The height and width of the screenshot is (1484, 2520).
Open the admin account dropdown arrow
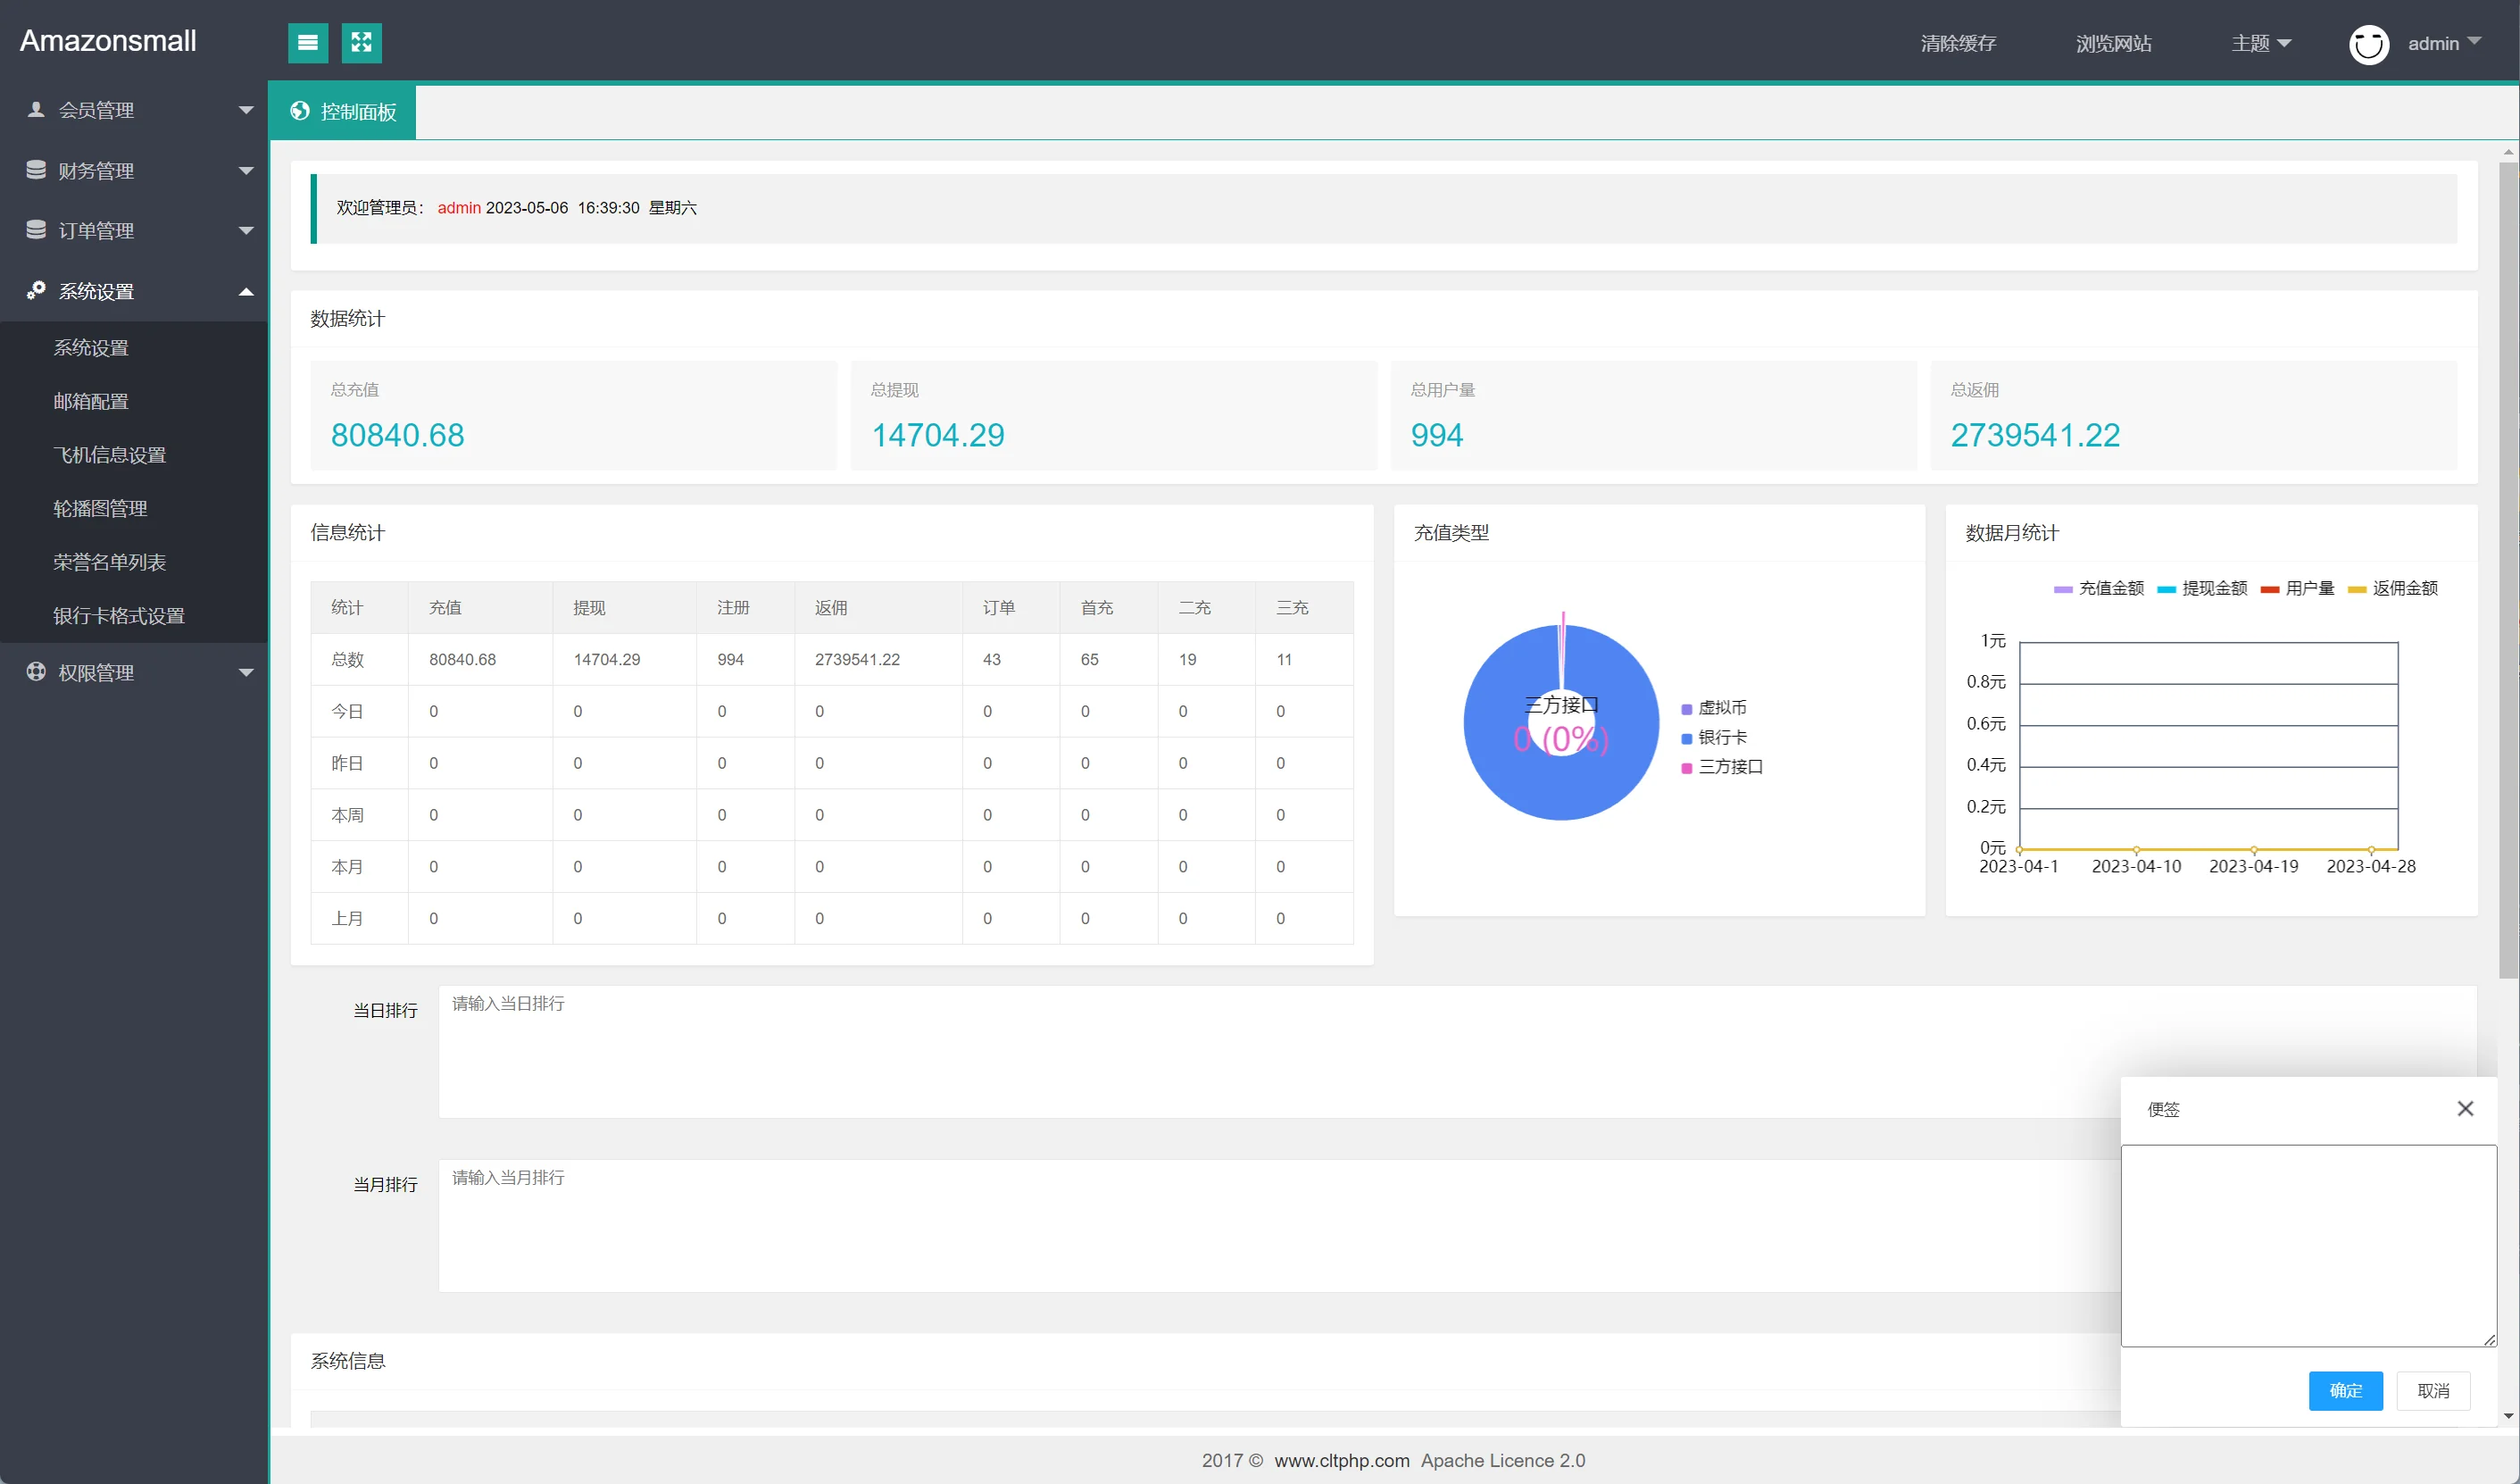pyautogui.click(x=2475, y=42)
